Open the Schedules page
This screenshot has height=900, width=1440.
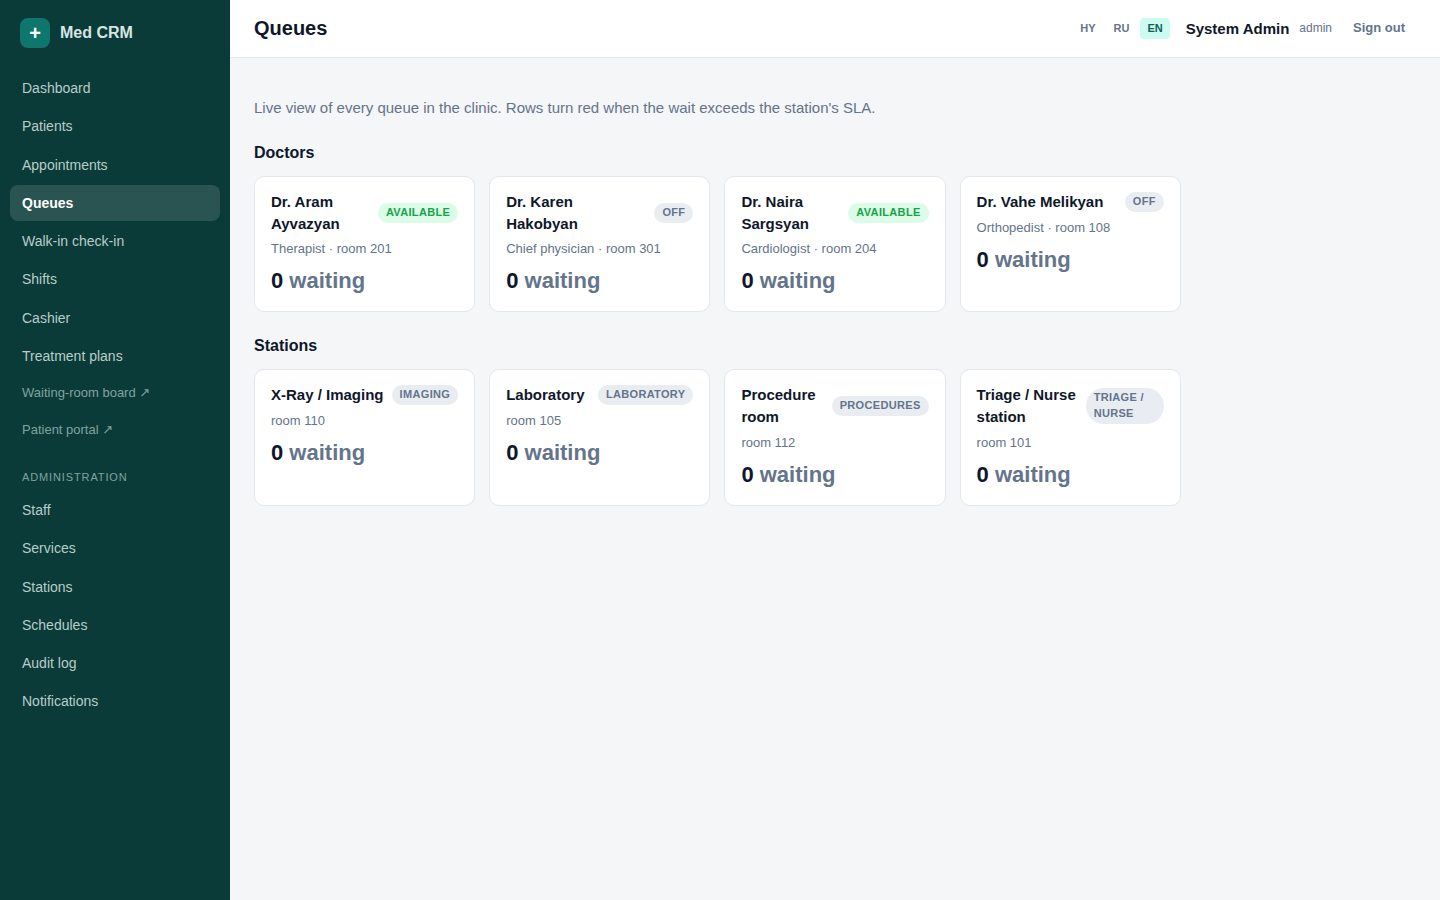pos(115,625)
